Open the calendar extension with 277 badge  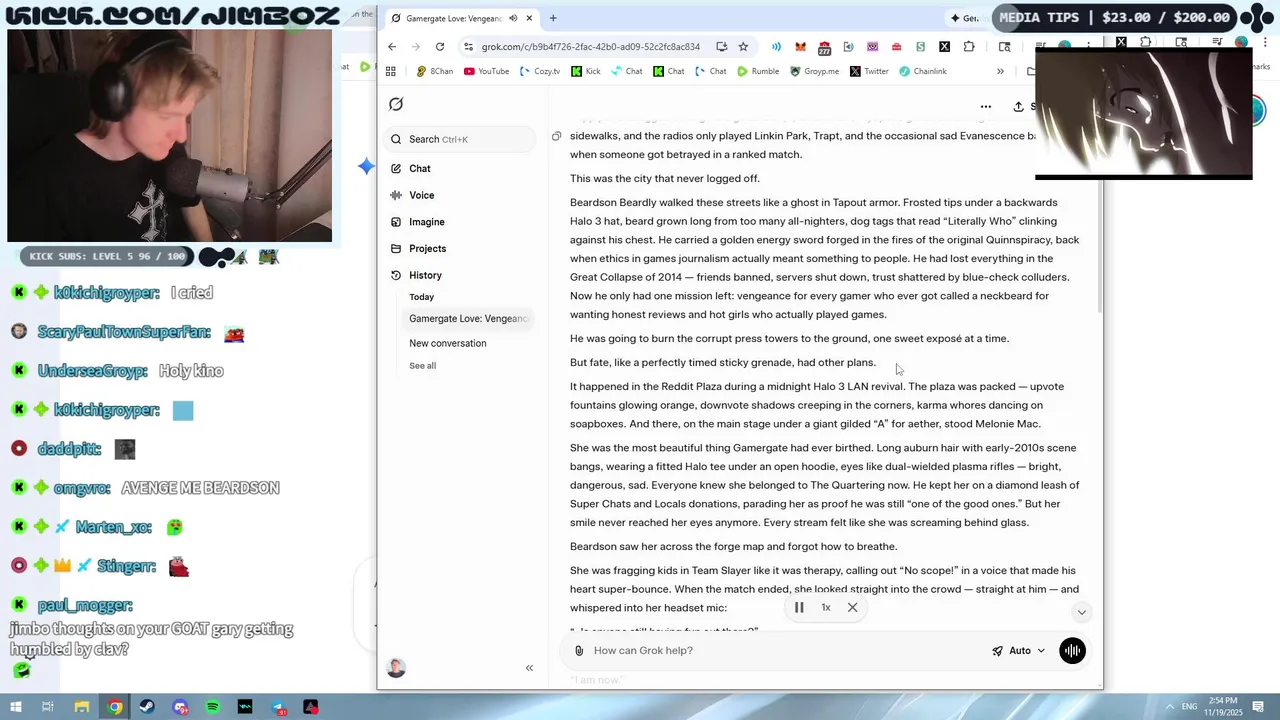(824, 47)
